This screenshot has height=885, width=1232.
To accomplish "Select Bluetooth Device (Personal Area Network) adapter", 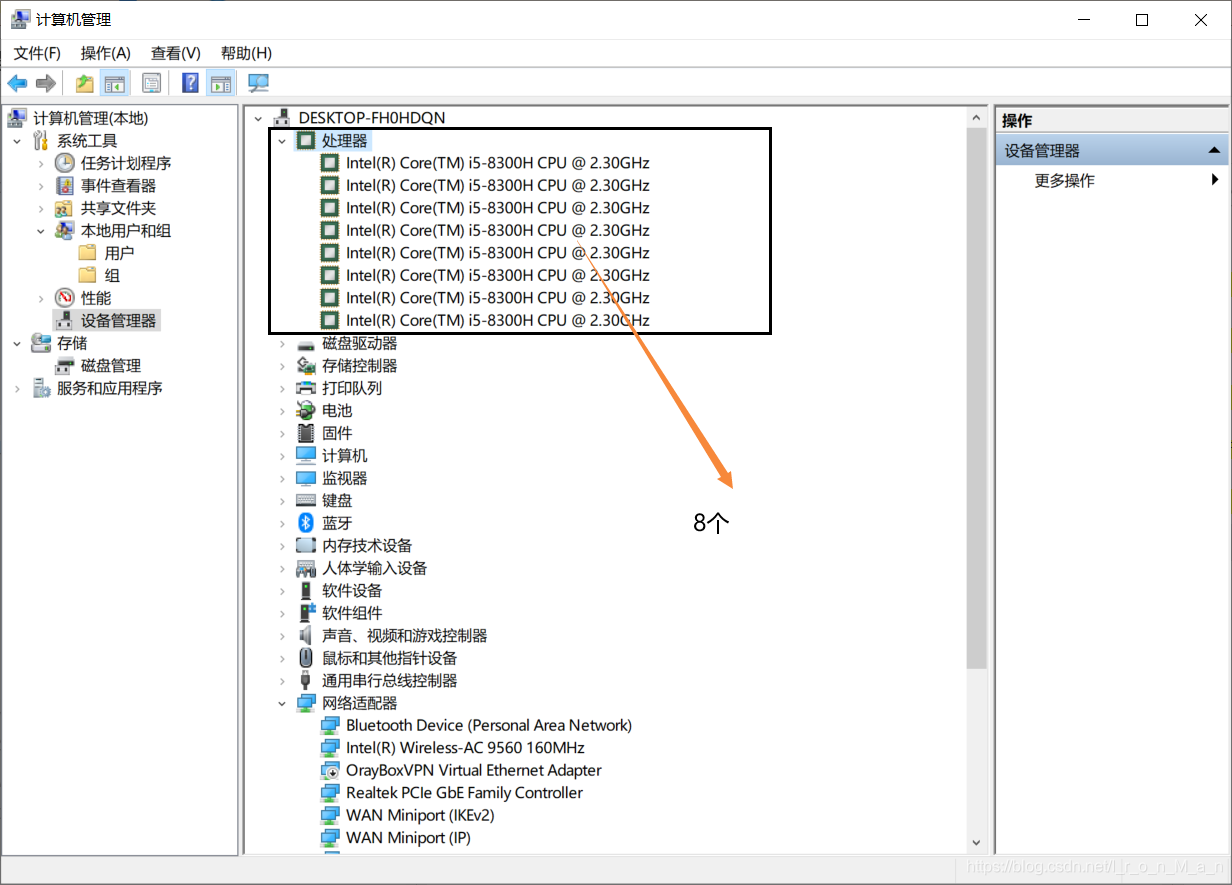I will point(489,725).
